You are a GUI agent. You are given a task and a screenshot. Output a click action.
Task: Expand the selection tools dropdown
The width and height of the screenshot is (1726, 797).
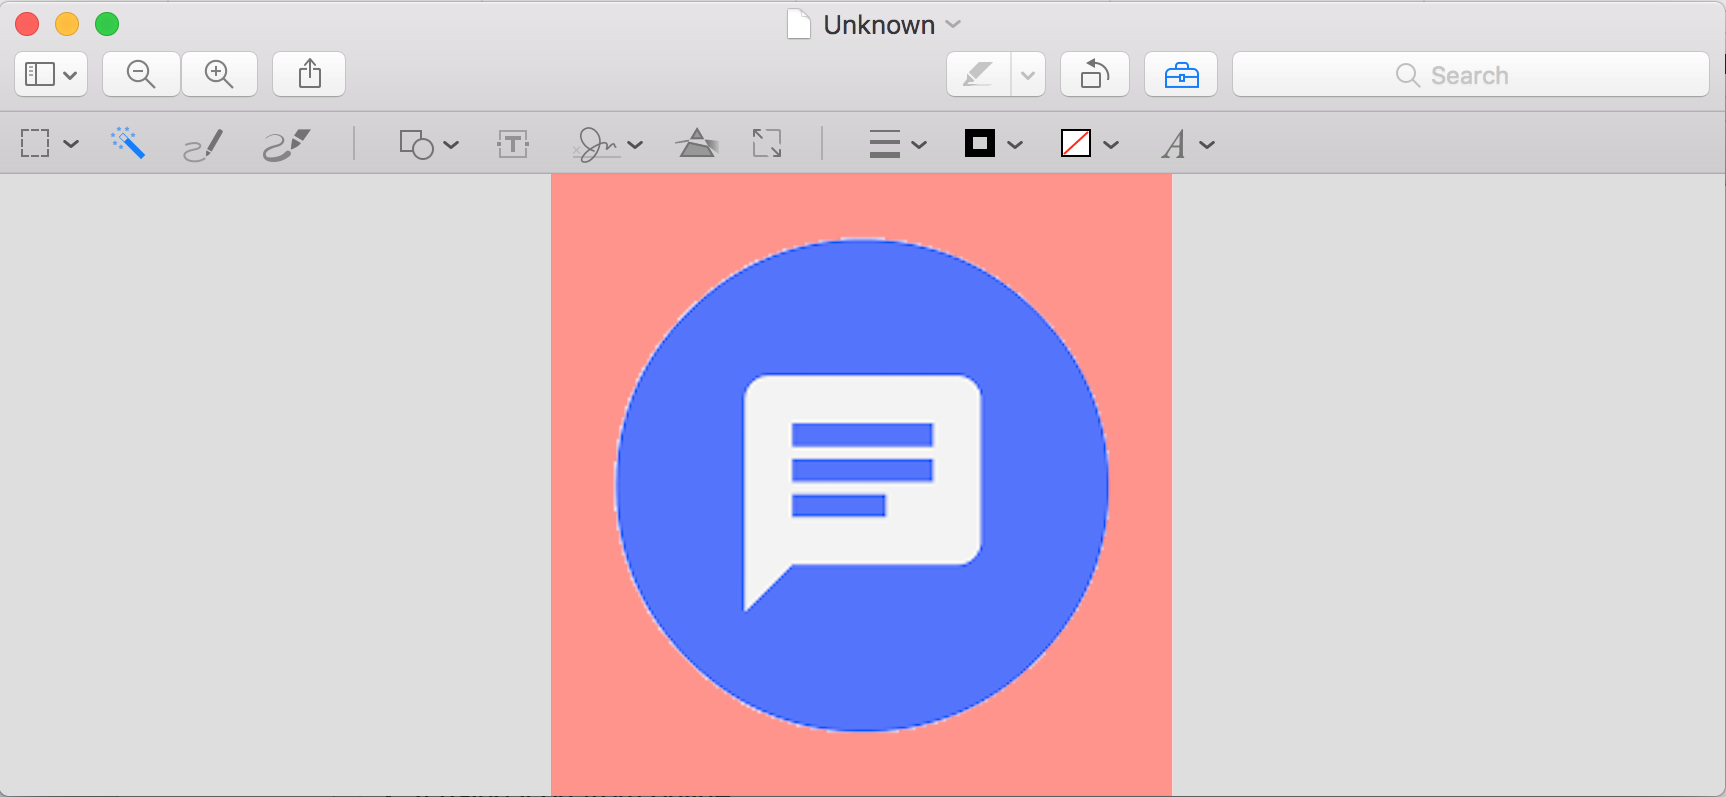click(71, 144)
